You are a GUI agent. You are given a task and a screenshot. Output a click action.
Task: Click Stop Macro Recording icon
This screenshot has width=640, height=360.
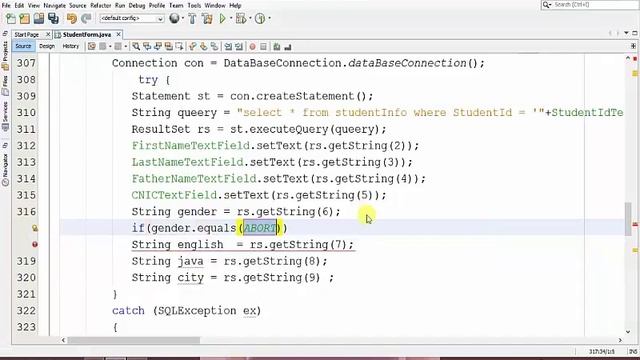coord(263,47)
